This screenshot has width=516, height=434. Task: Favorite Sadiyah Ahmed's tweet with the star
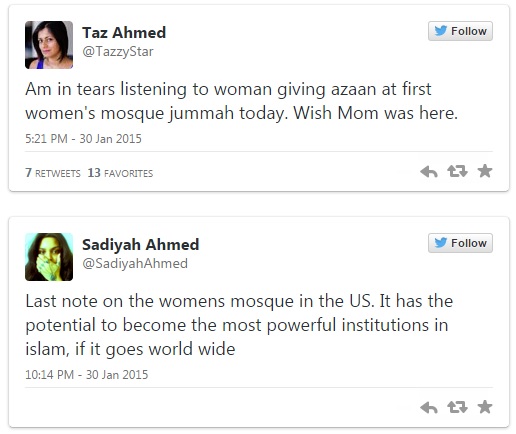[485, 407]
